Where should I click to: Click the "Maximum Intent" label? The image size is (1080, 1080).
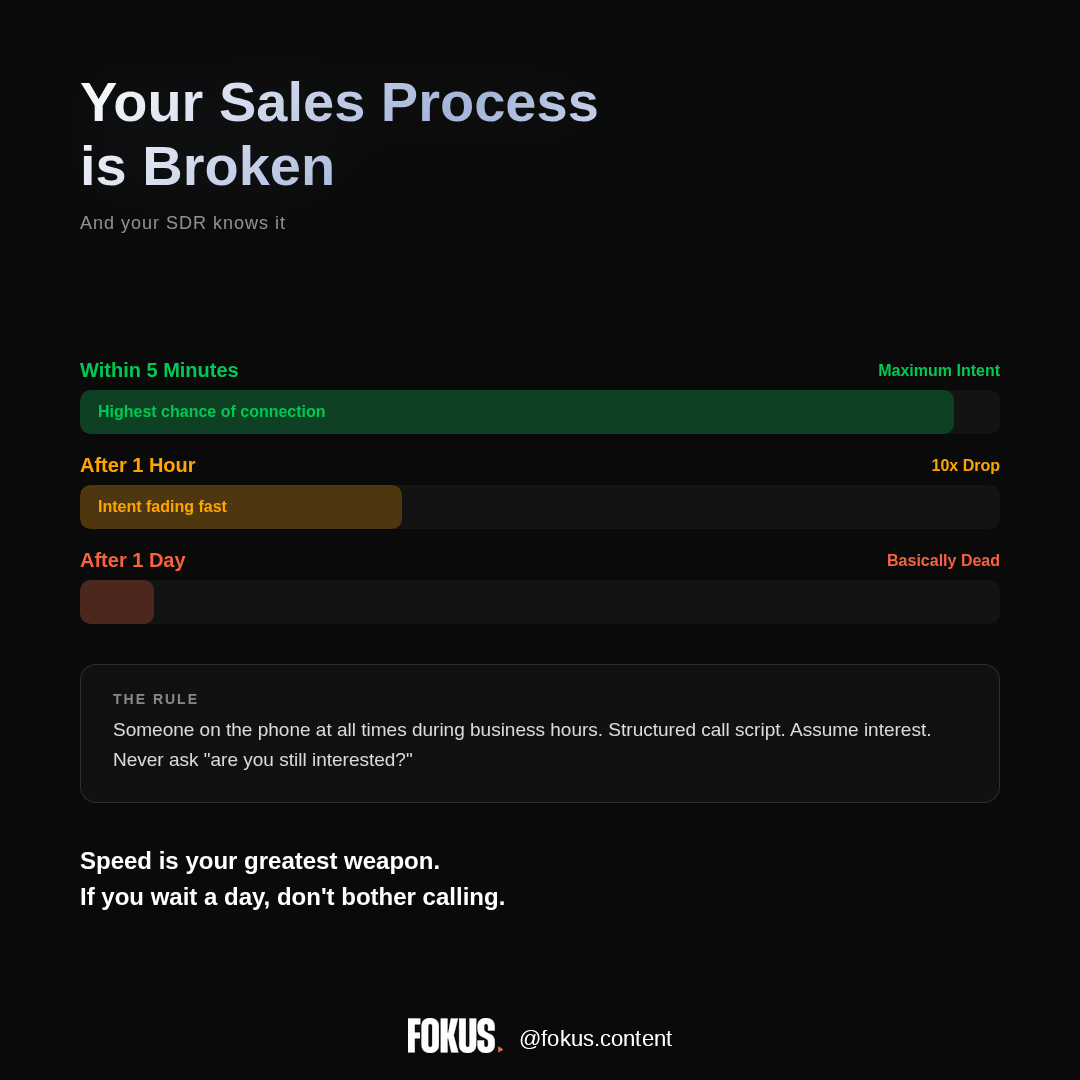(938, 371)
